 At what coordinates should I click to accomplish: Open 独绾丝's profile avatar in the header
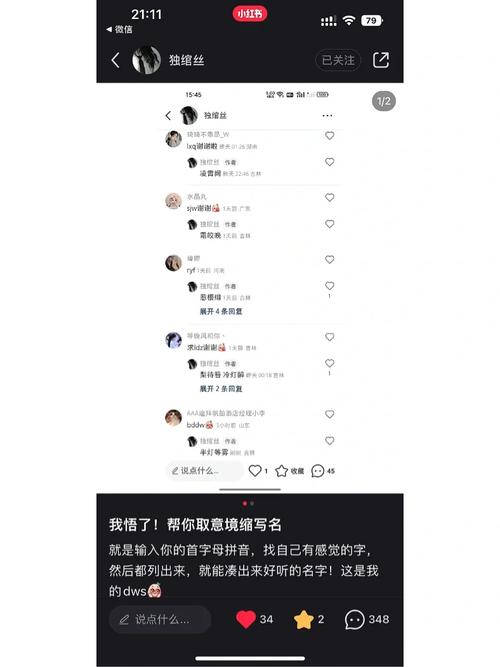(146, 60)
